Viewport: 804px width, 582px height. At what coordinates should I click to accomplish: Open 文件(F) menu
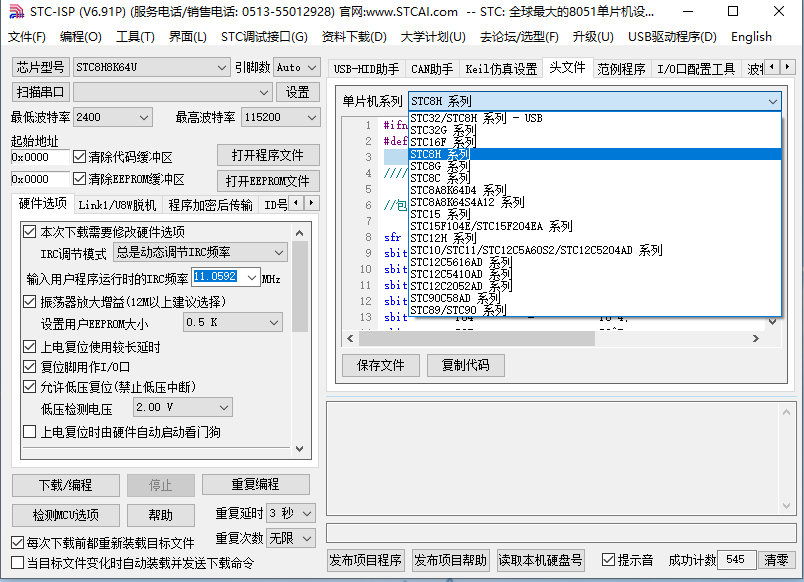(27, 37)
